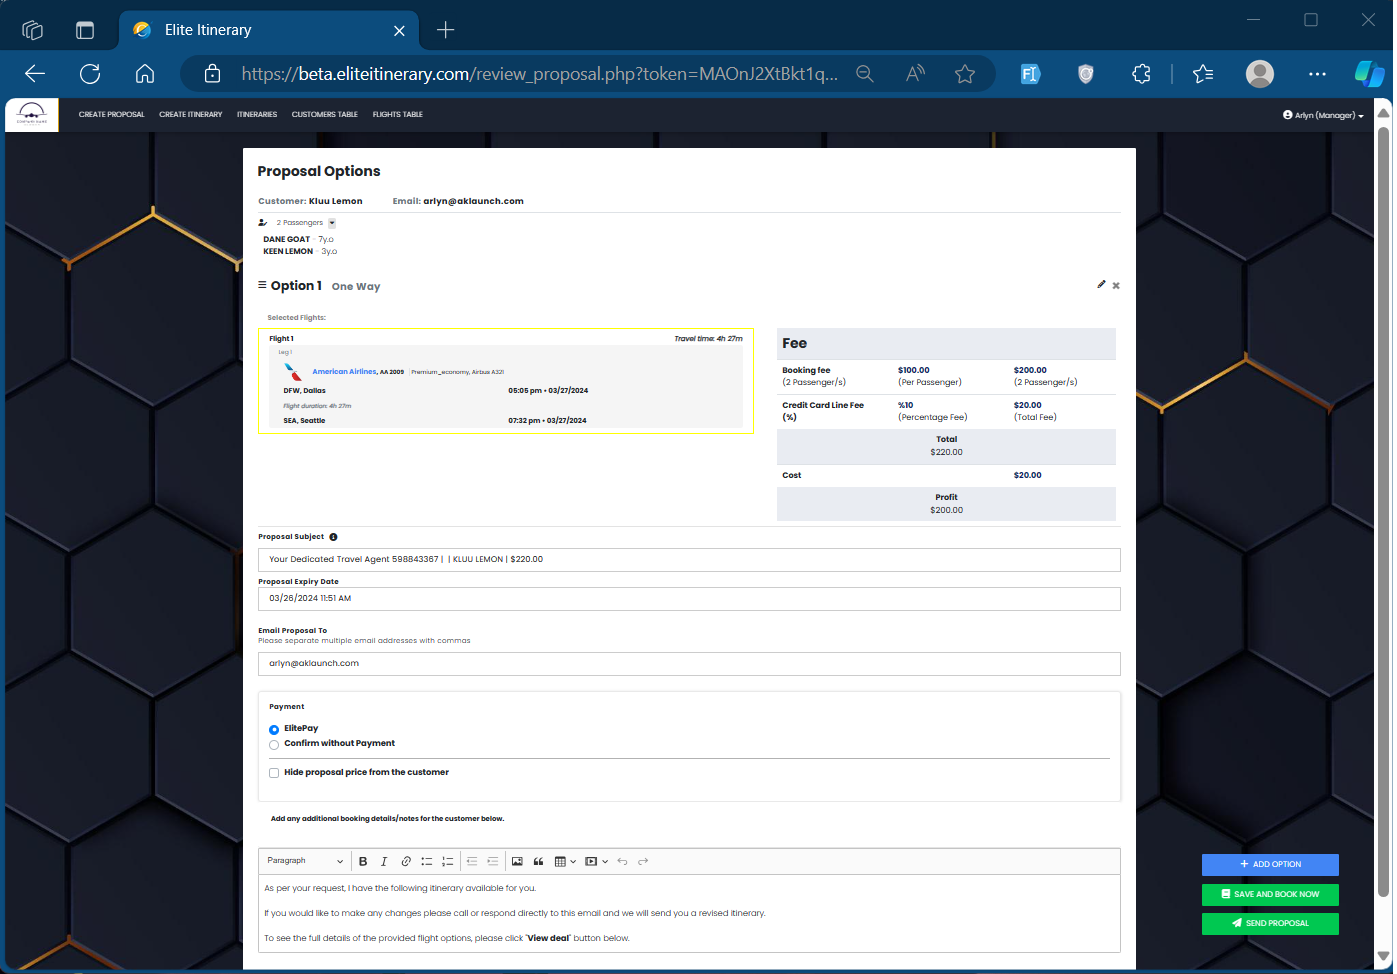Insert a numbered list in the editor

point(448,861)
